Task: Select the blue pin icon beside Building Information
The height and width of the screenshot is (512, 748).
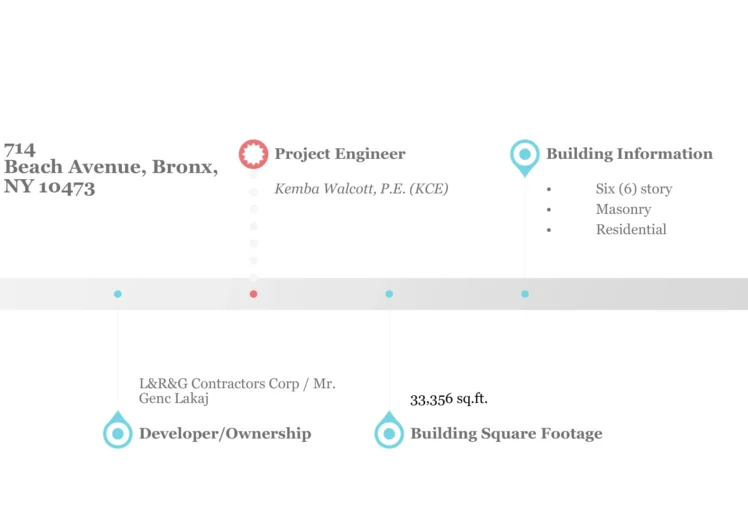Action: (x=524, y=155)
